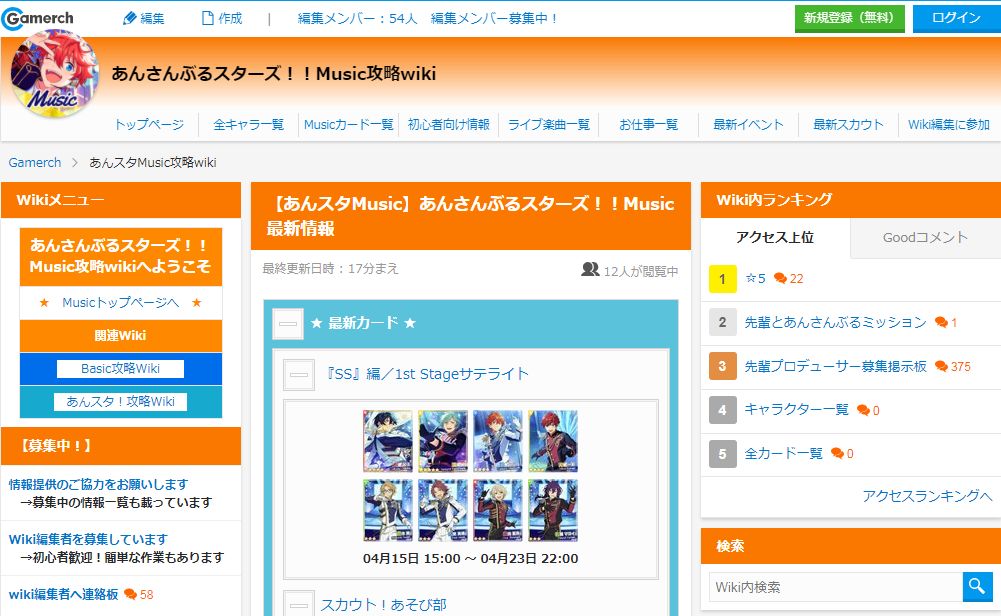
Task: Open the third card thumbnail in bottom row
Action: click(x=498, y=511)
